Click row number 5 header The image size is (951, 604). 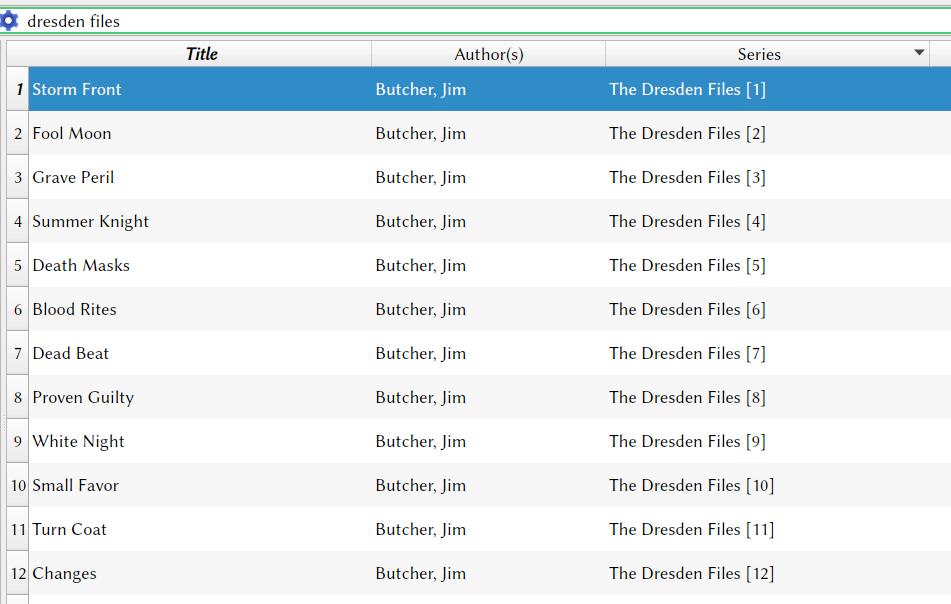tap(18, 265)
